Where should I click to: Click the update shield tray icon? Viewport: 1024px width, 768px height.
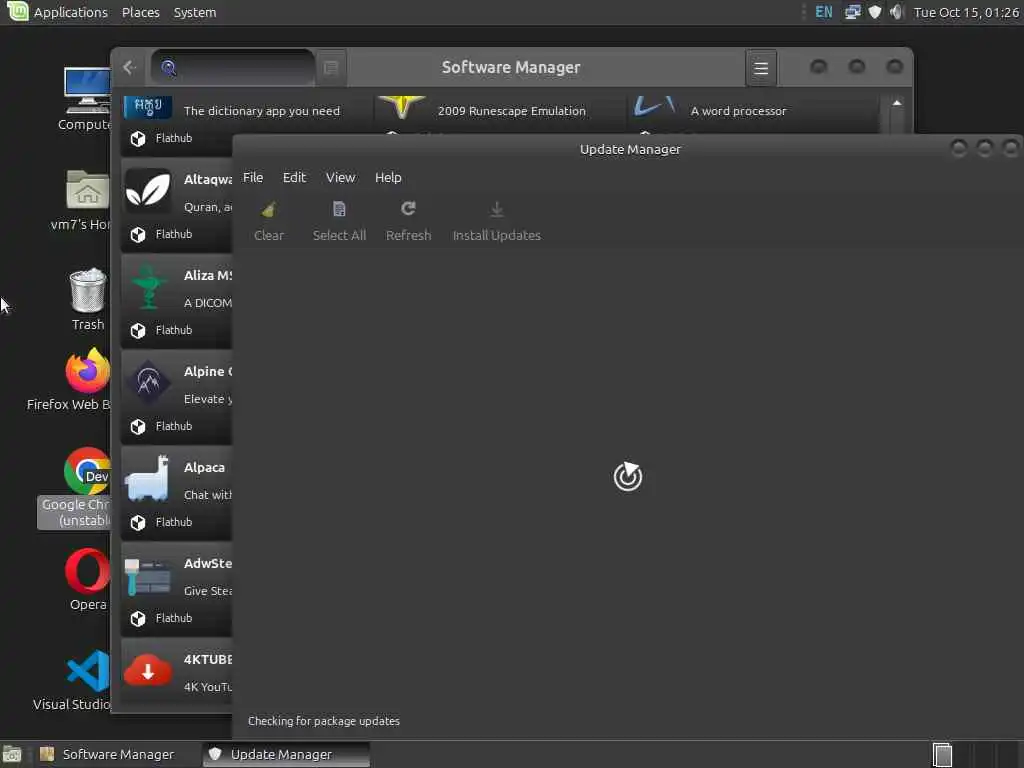874,12
